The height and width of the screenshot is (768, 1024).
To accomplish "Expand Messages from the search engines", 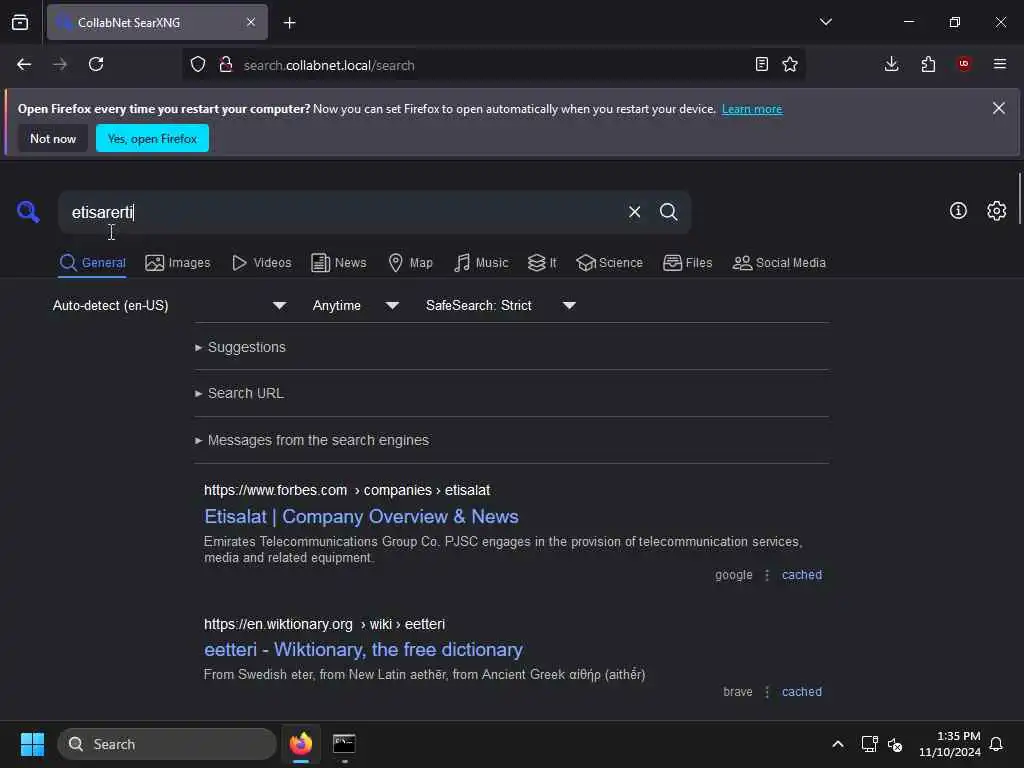I will point(312,440).
